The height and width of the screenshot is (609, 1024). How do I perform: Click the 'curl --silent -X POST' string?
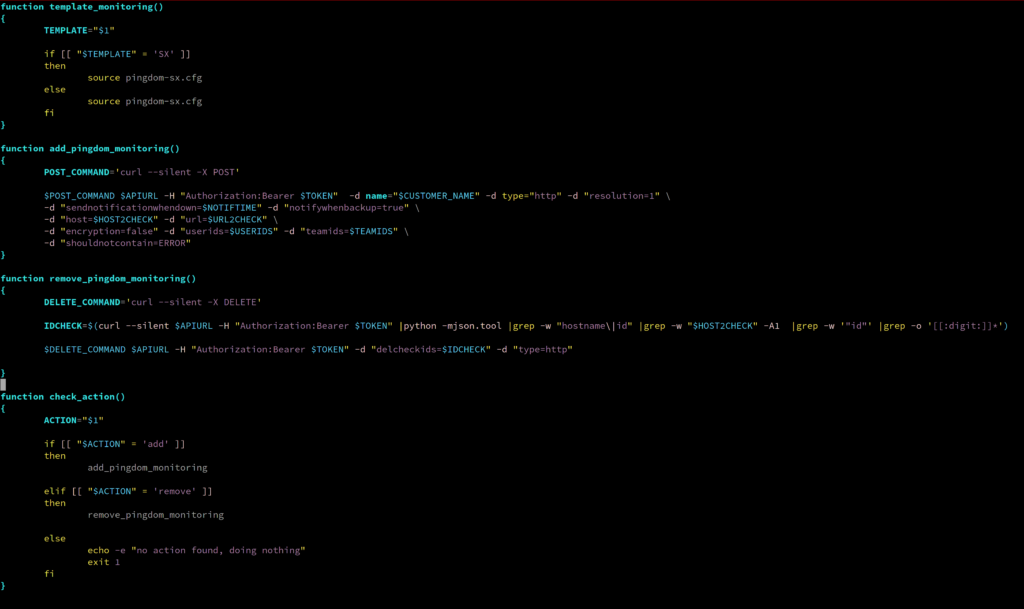pyautogui.click(x=178, y=172)
